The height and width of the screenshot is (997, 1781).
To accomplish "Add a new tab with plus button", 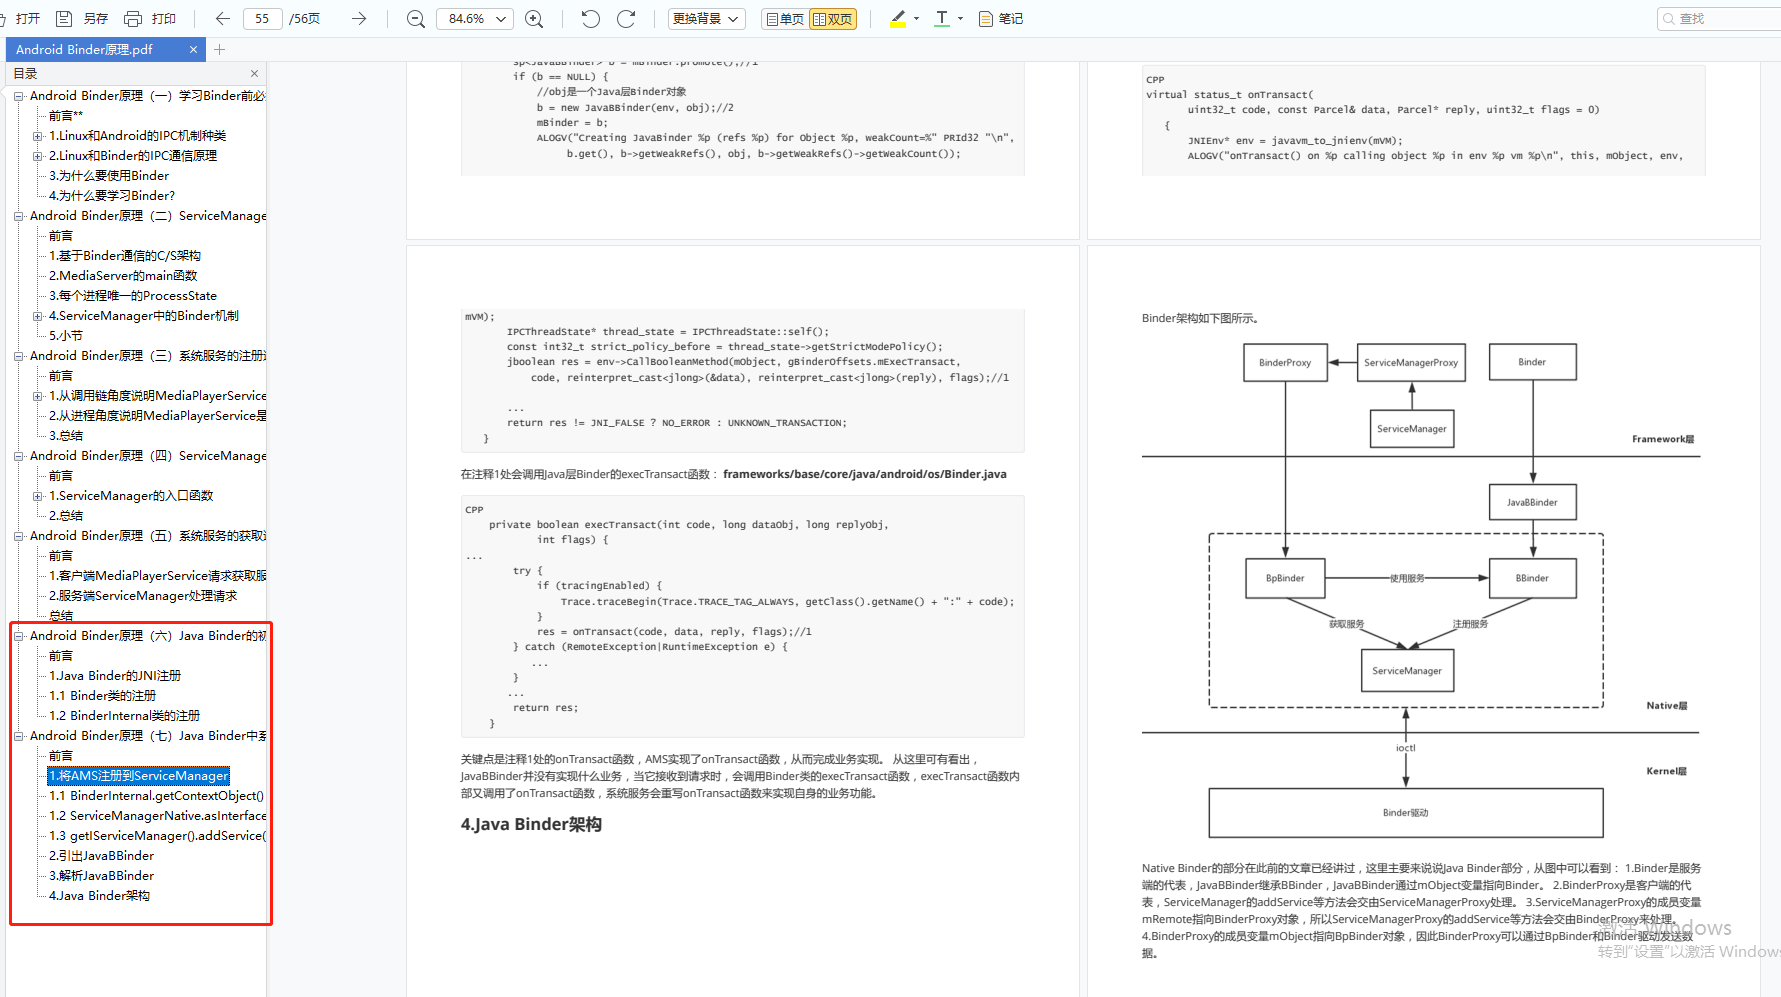I will point(220,49).
